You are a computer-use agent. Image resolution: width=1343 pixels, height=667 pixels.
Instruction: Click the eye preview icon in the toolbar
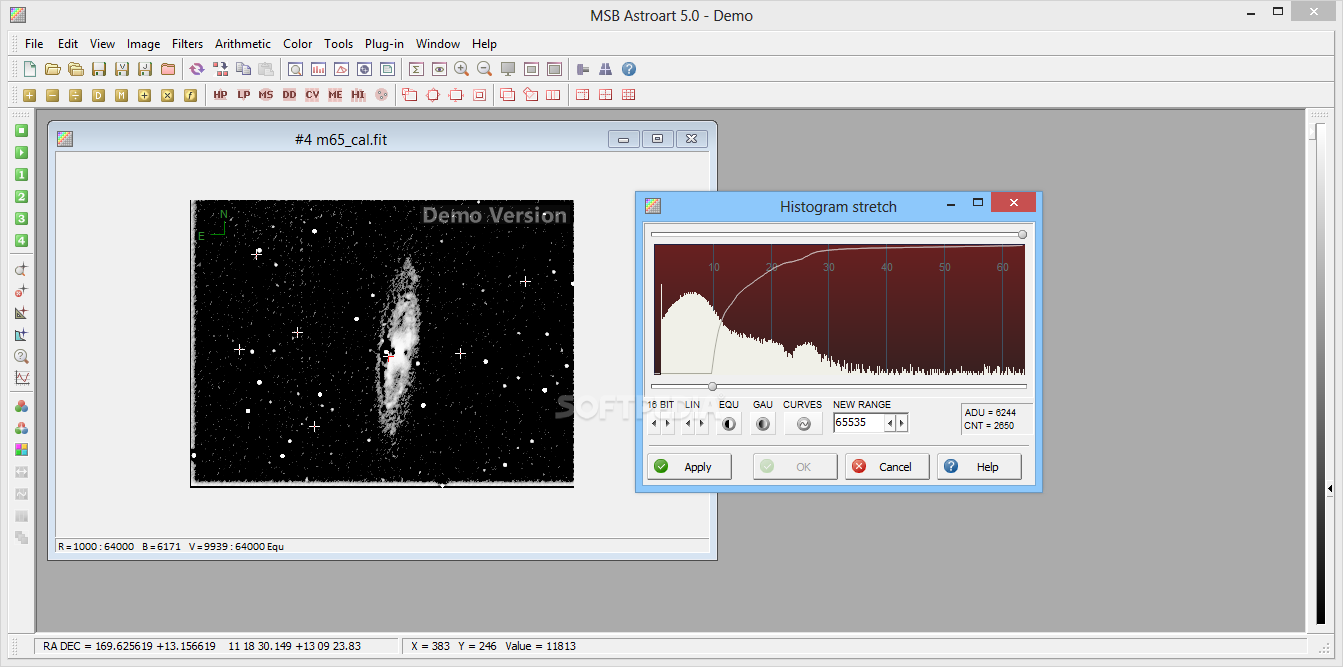(439, 69)
